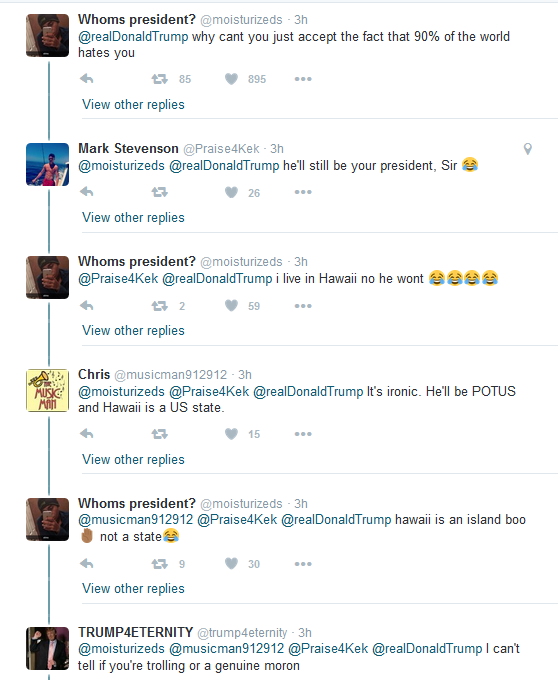The width and height of the screenshot is (558, 680).
Task: Like the 'hawaii is an island' tweet
Action: pos(232,563)
